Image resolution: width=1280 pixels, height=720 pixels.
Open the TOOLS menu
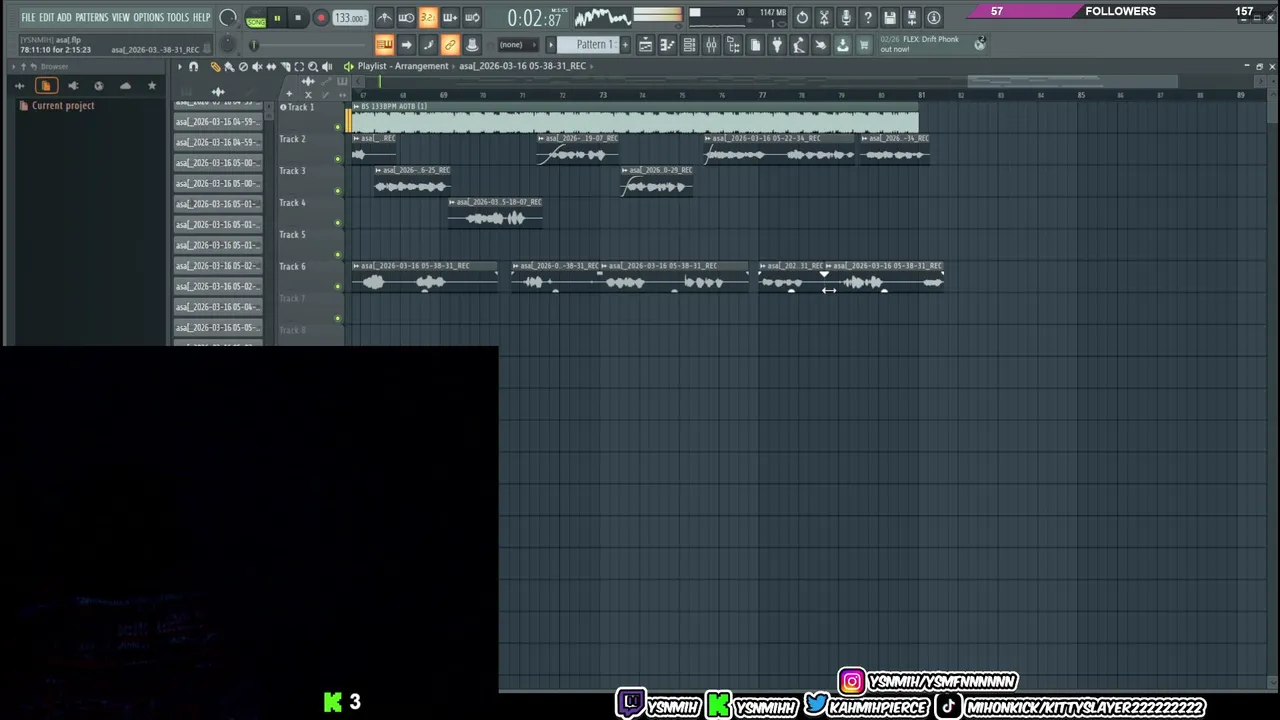tap(178, 17)
